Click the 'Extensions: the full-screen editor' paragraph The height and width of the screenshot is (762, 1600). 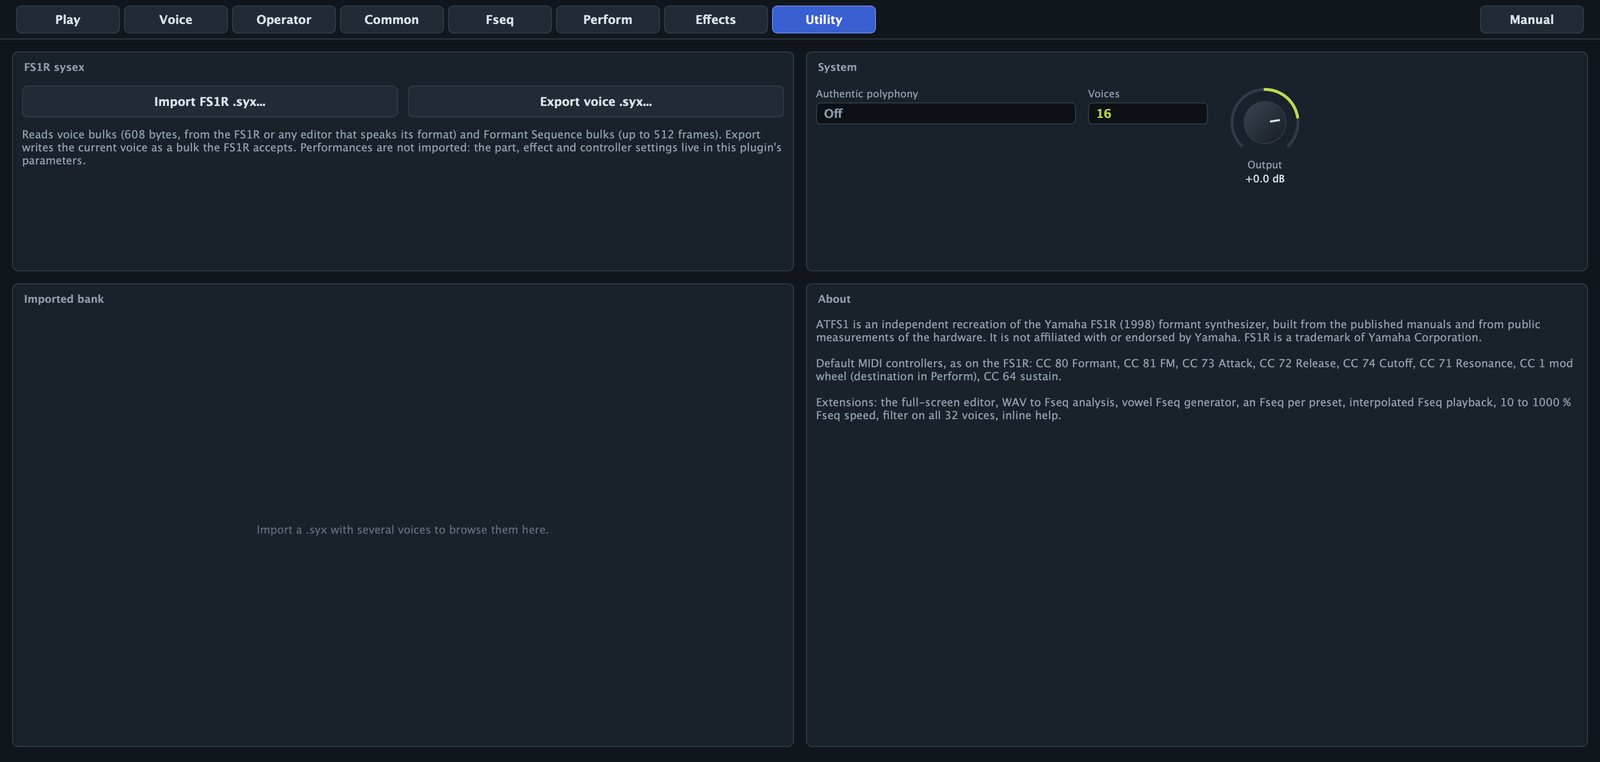click(x=1194, y=409)
